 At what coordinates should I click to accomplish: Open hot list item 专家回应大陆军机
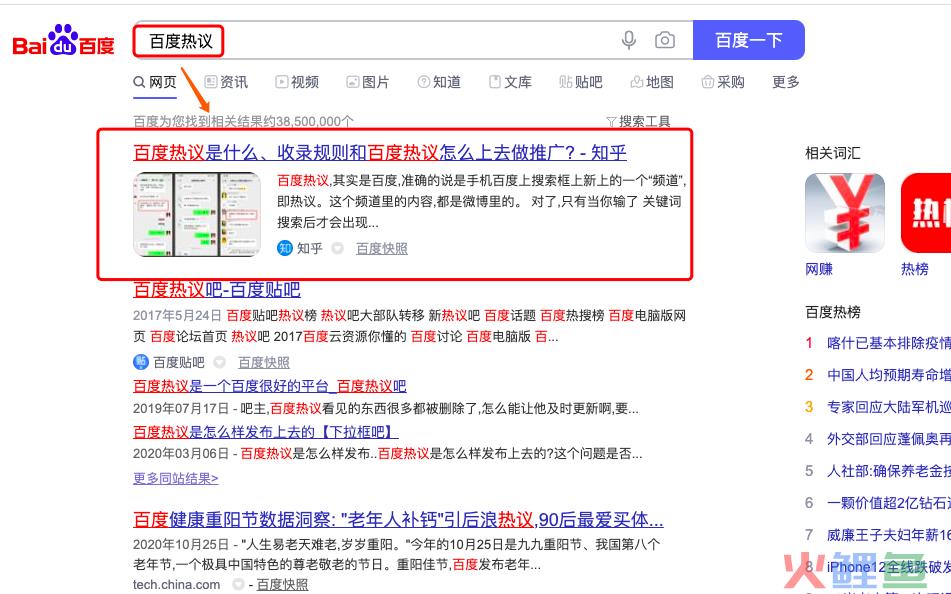tap(889, 407)
